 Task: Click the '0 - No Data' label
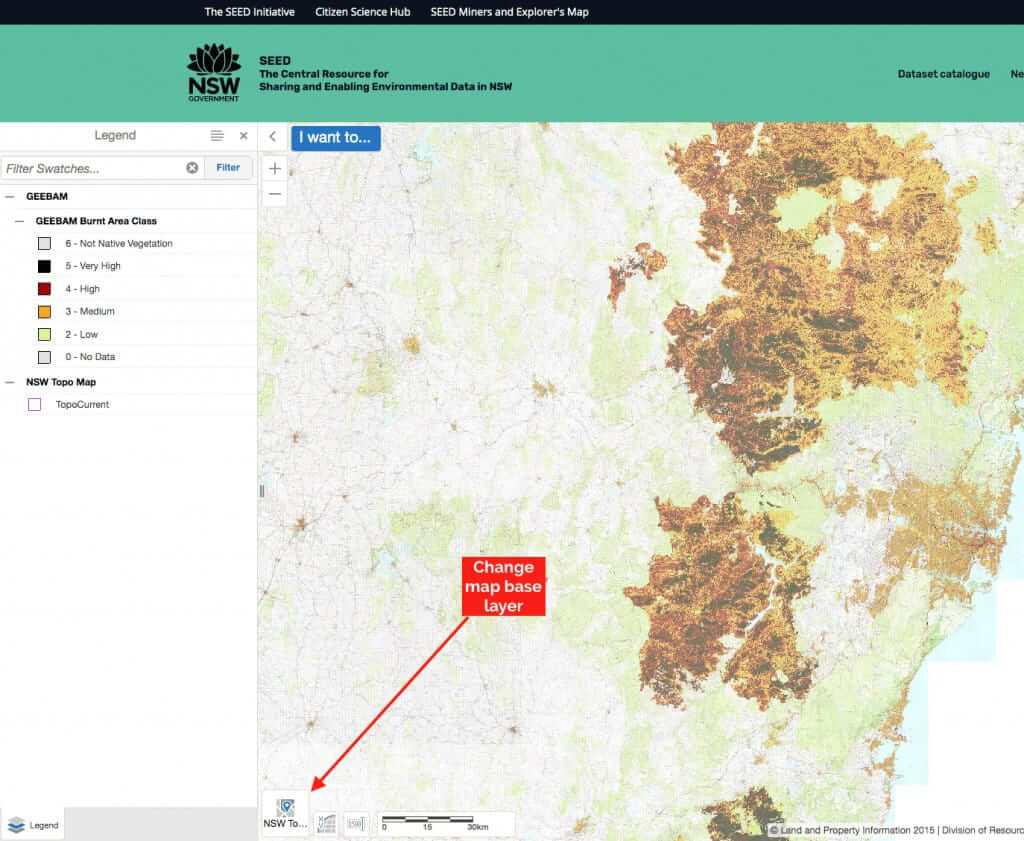[x=90, y=357]
